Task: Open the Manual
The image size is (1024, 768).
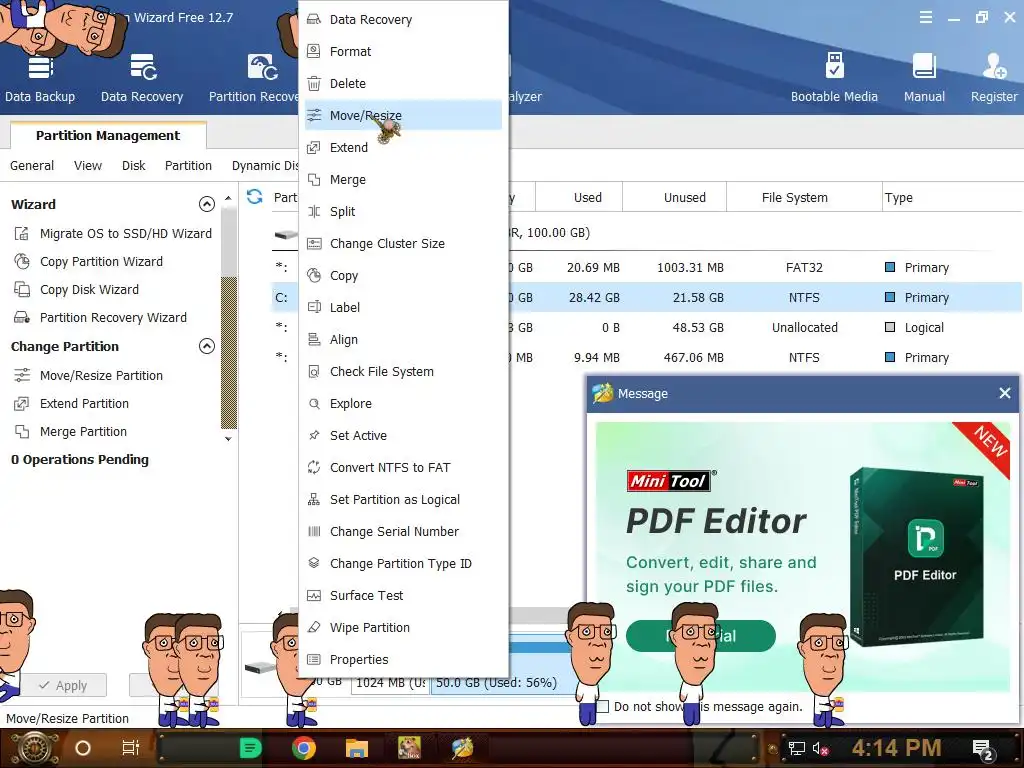Action: [924, 78]
